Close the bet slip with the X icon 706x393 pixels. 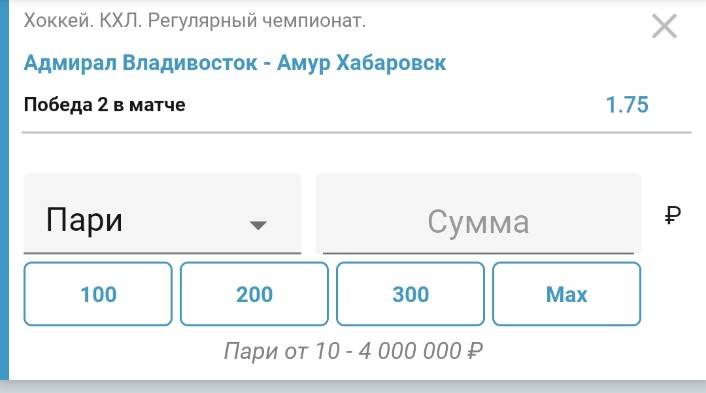click(x=665, y=26)
